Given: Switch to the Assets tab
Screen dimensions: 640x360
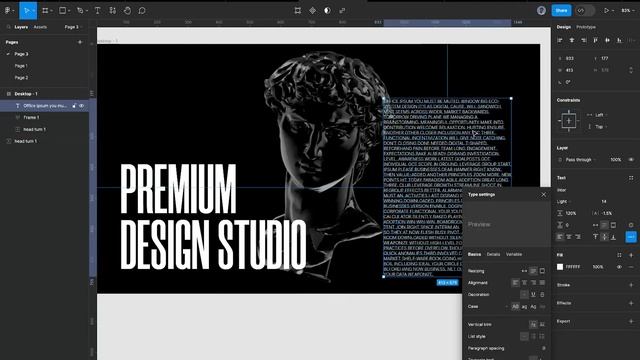Looking at the screenshot, I should pyautogui.click(x=40, y=27).
